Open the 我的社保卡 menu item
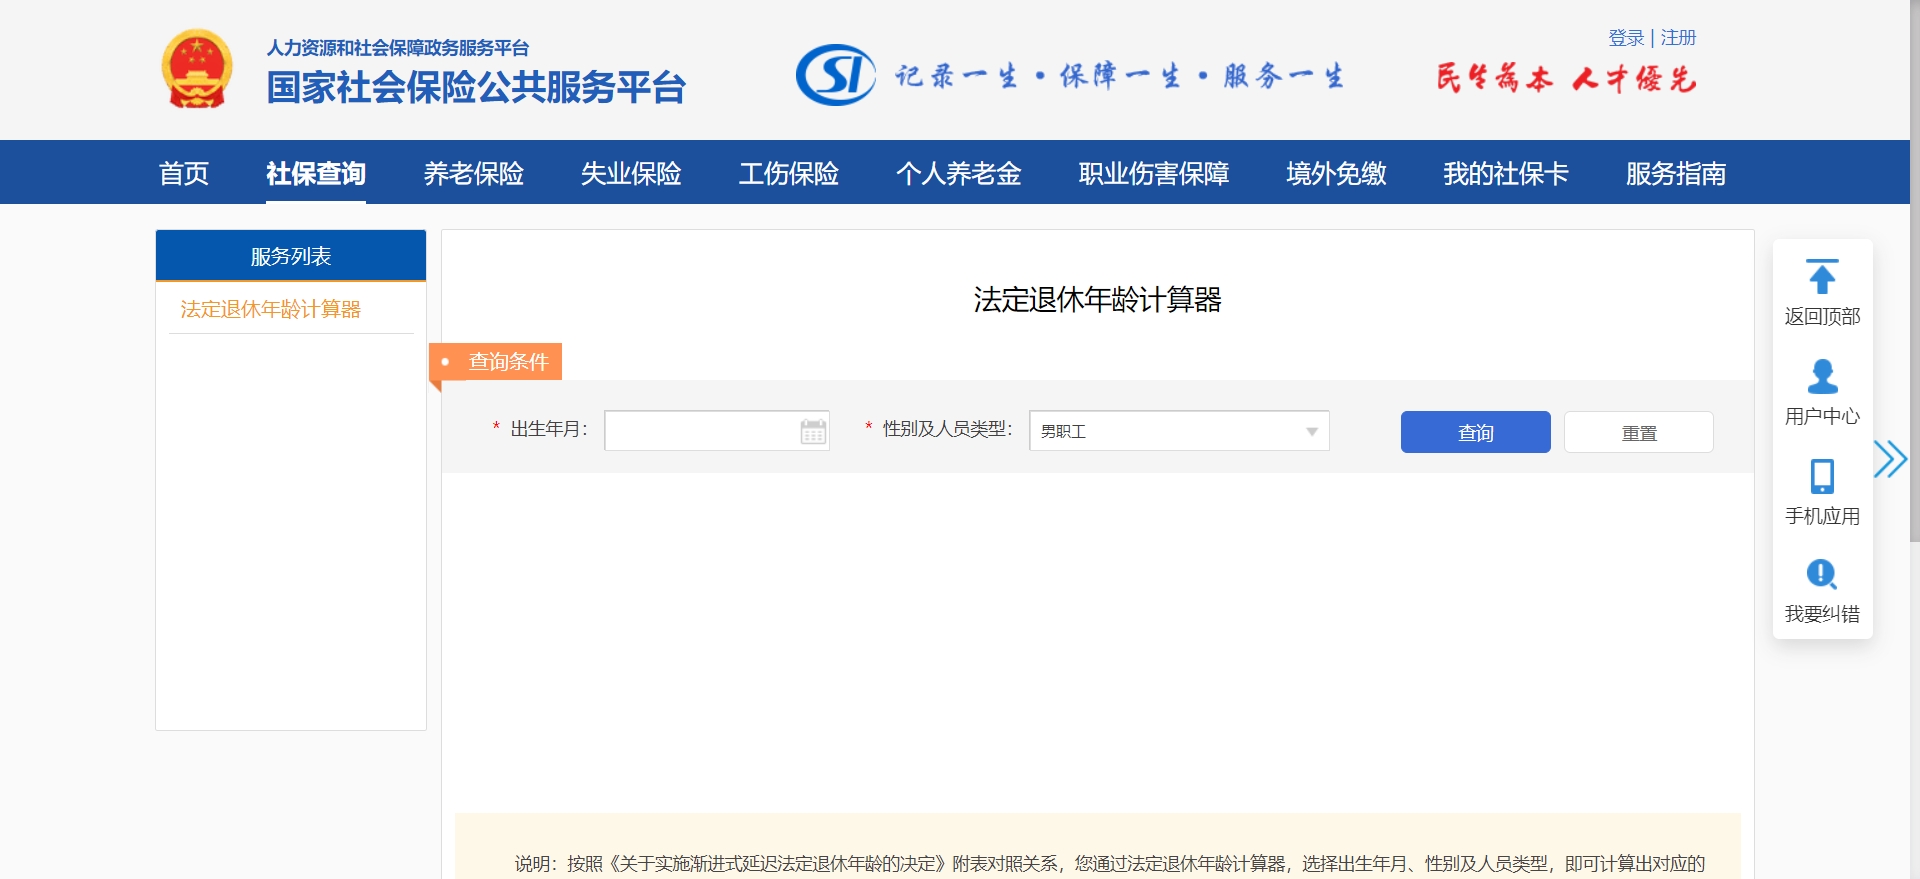The height and width of the screenshot is (879, 1920). 1505,174
